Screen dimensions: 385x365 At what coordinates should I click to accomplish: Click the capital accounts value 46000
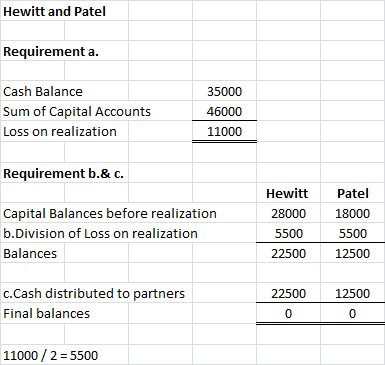(224, 112)
